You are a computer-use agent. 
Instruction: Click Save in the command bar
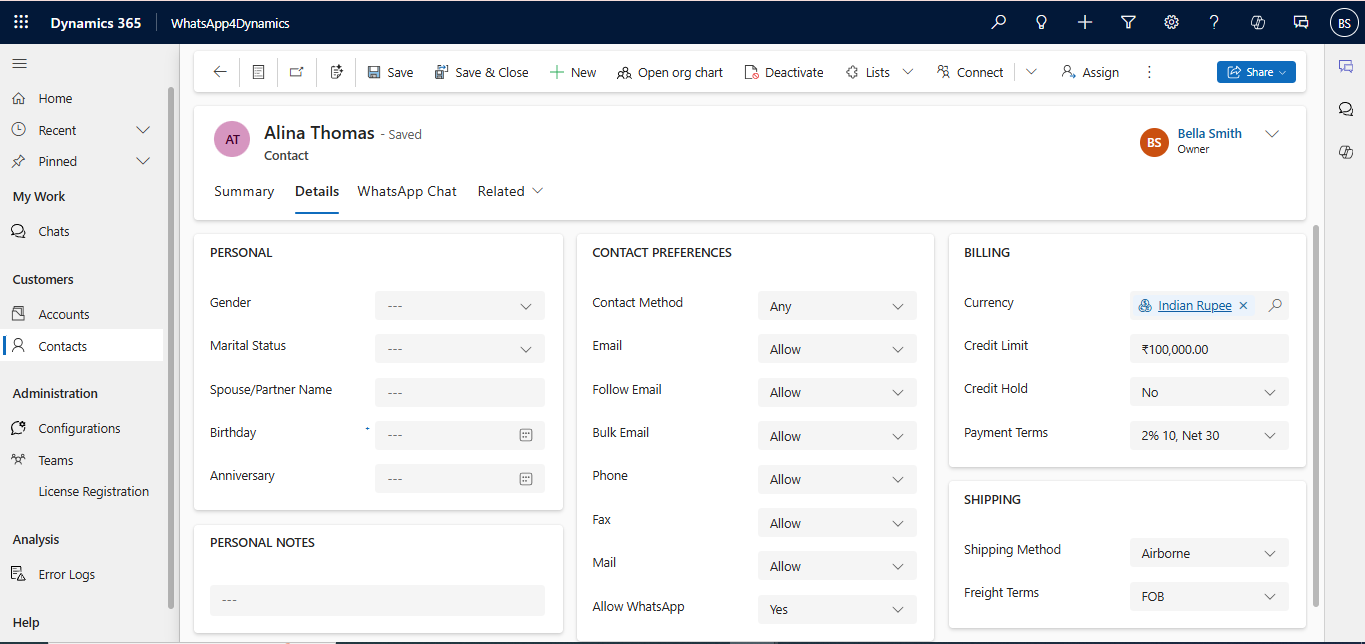point(390,72)
